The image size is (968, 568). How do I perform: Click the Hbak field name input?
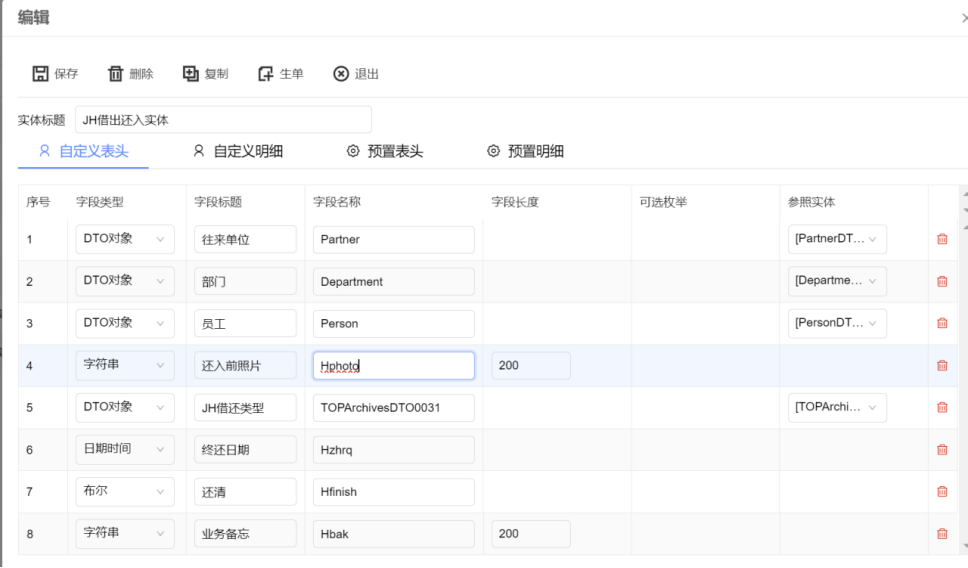[394, 534]
